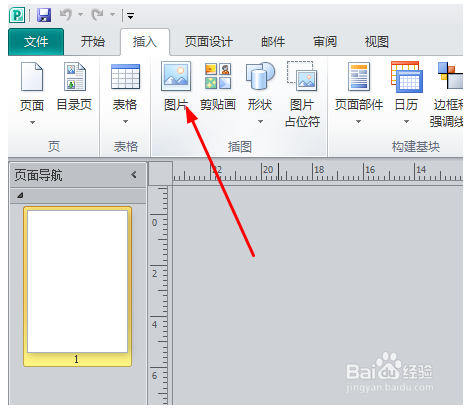Image resolution: width=470 pixels, height=409 pixels.
Task: Click the 表格 table icon
Action: click(x=125, y=77)
